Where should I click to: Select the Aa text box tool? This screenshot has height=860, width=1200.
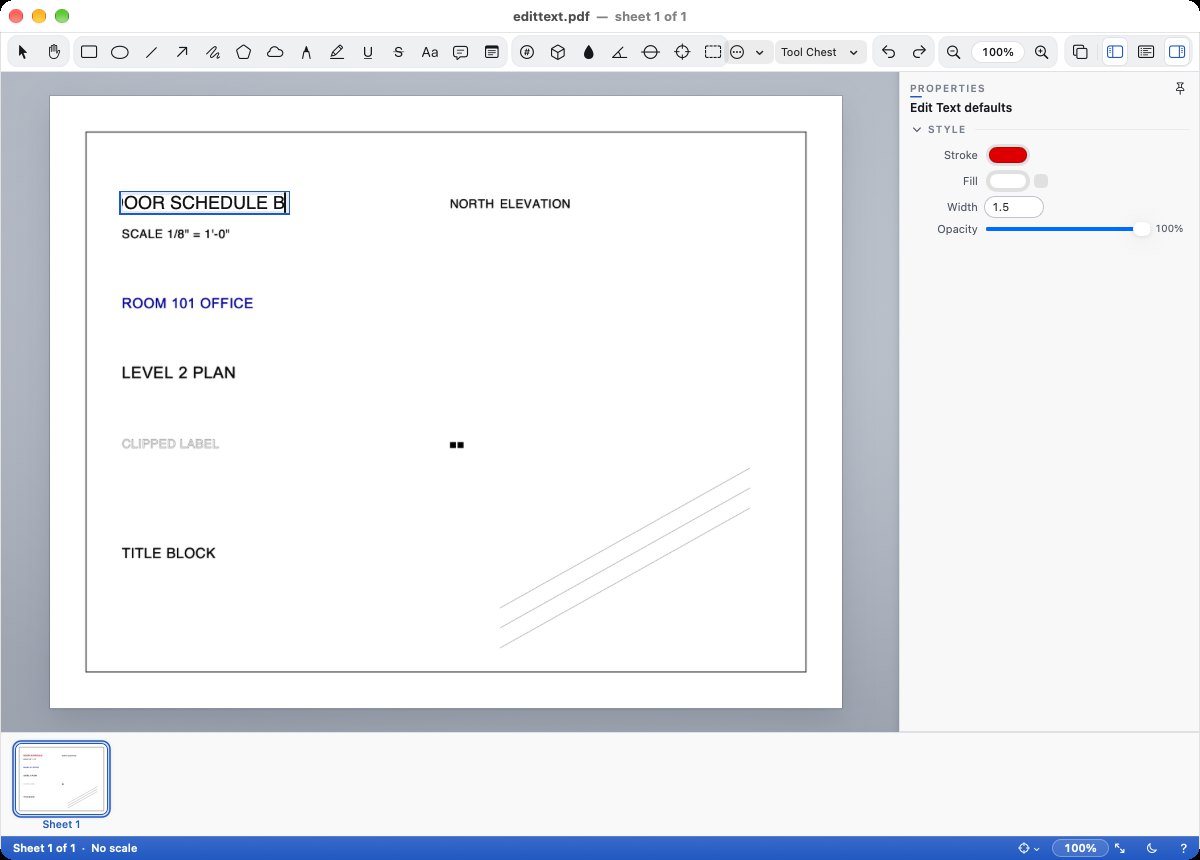[x=430, y=52]
